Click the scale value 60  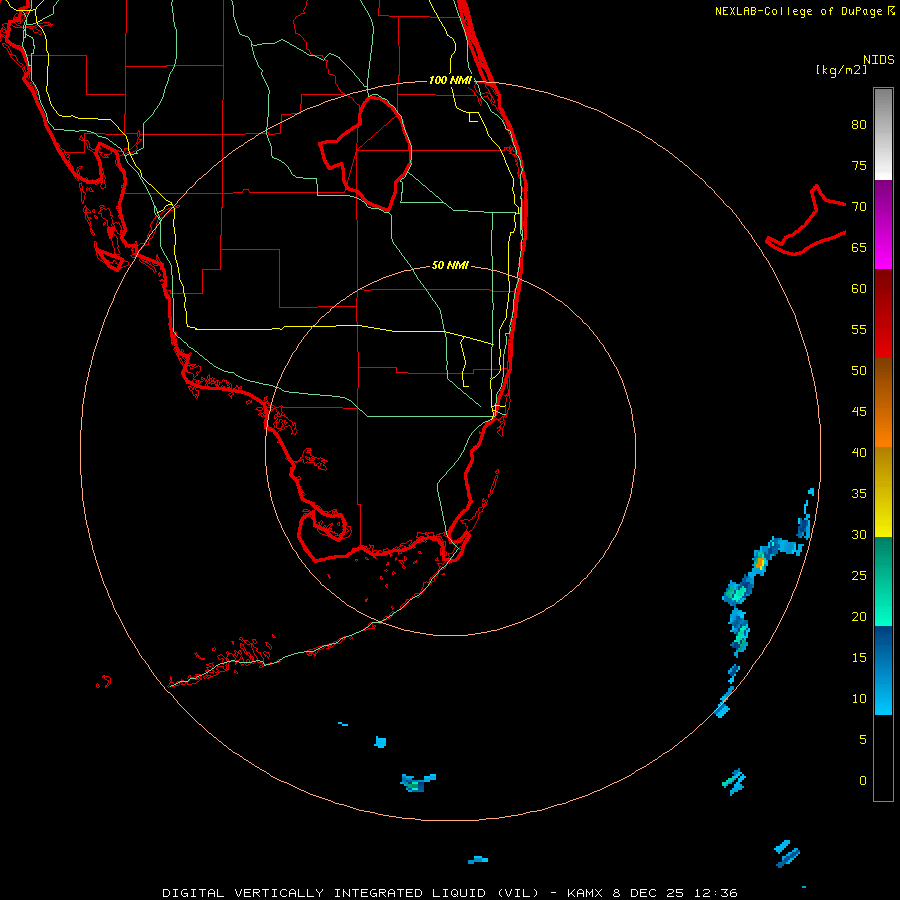click(859, 289)
